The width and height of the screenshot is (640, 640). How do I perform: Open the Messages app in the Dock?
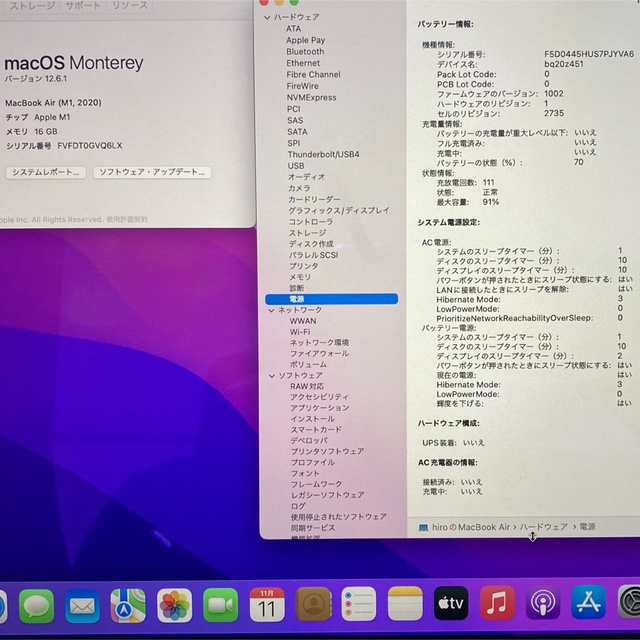[36, 606]
